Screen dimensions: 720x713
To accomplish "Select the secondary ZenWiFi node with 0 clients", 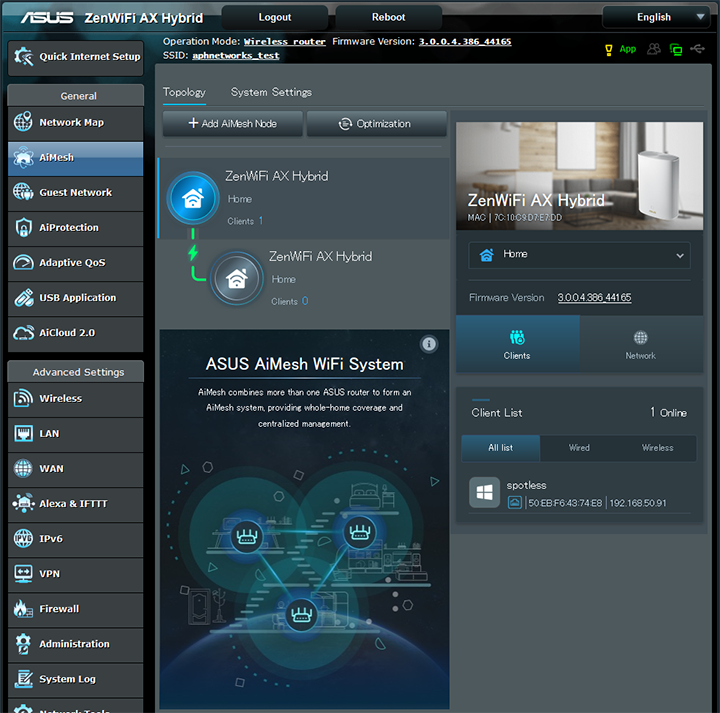I will click(x=320, y=278).
